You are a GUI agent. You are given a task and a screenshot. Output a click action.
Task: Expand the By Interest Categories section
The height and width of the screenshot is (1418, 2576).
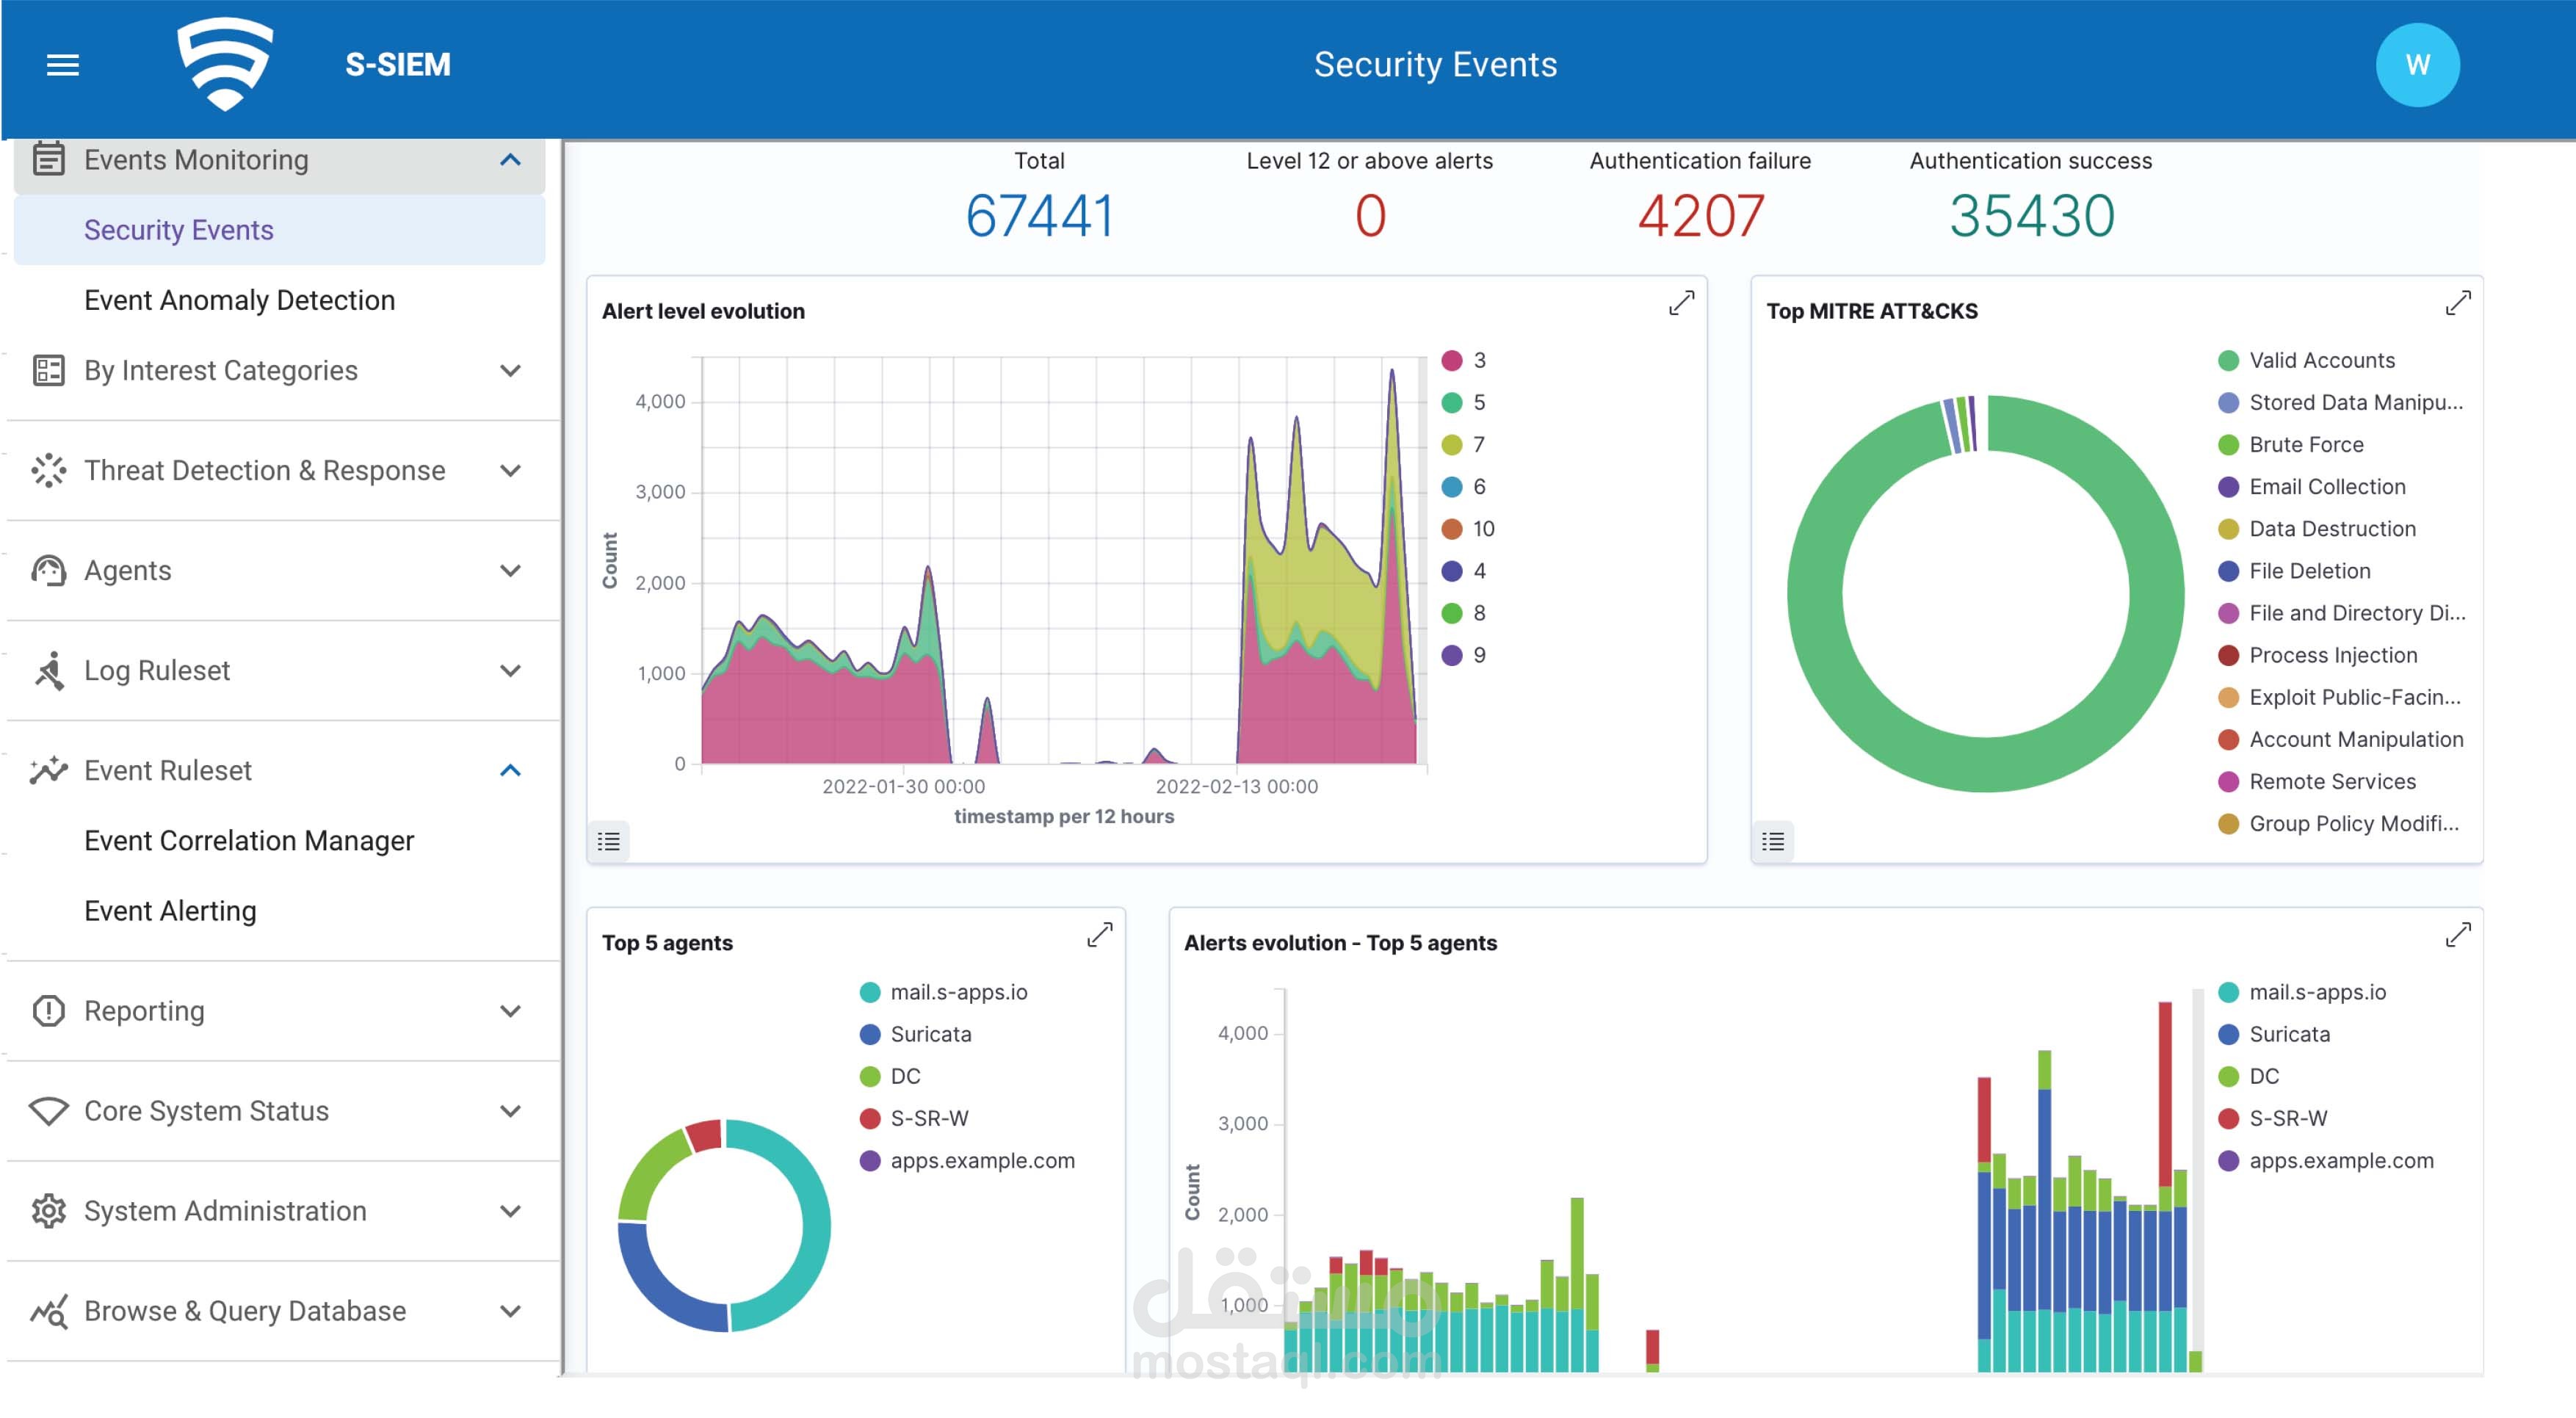[x=510, y=371]
